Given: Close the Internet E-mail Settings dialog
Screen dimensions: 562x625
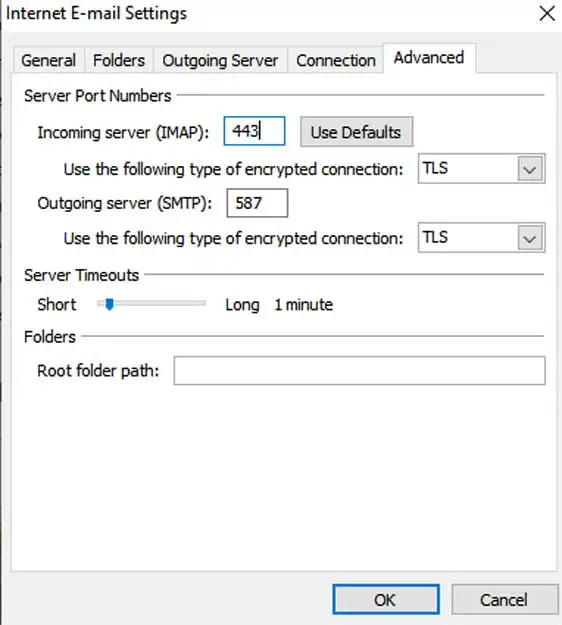Looking at the screenshot, I should [547, 14].
